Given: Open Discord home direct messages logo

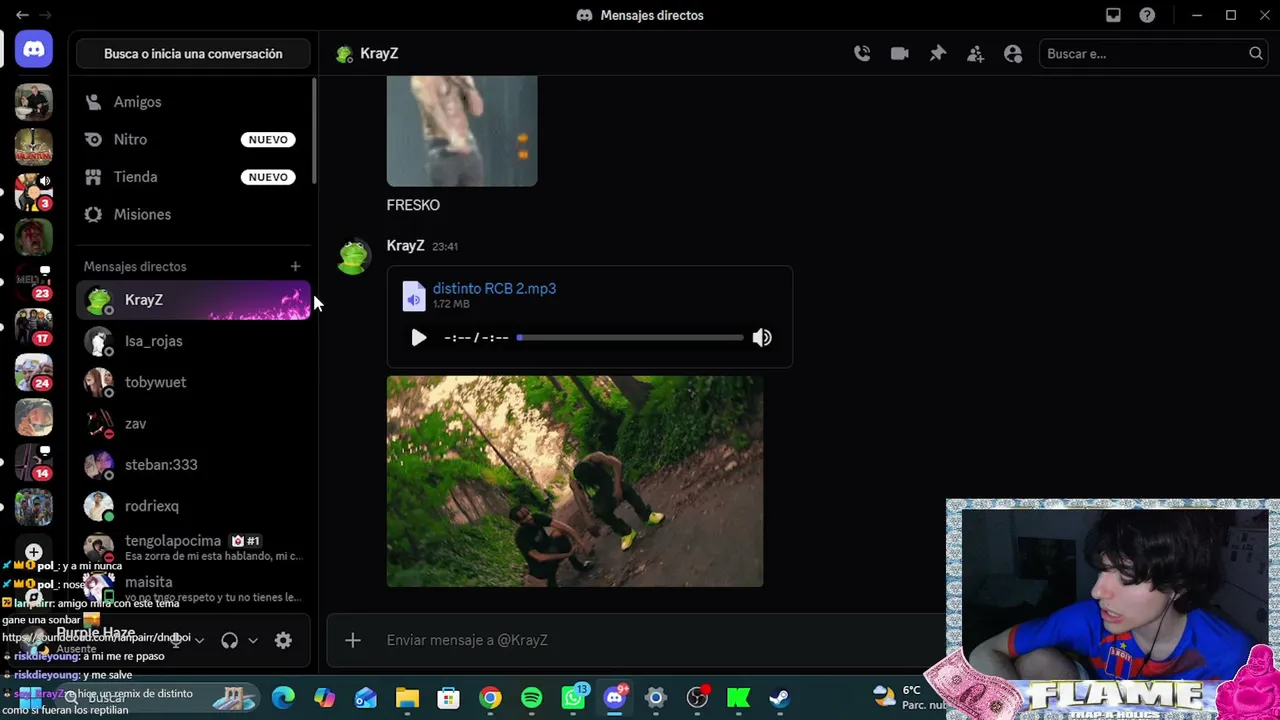Looking at the screenshot, I should click(x=33, y=49).
